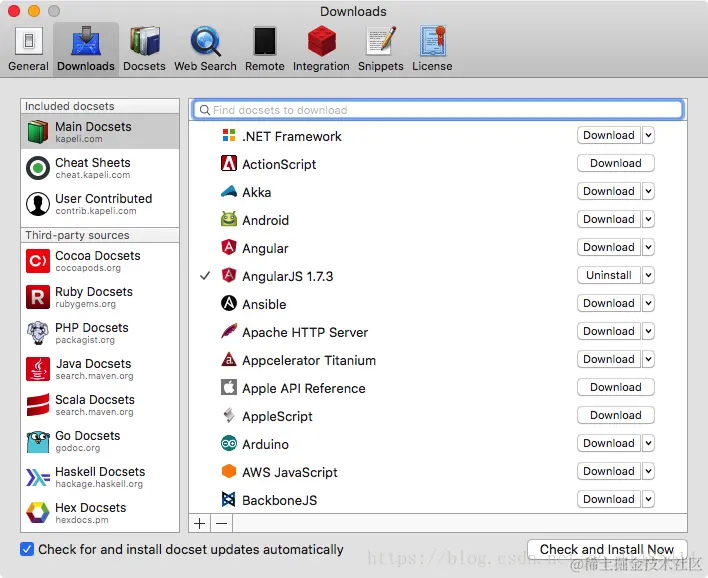Uninstall the AngularJS 1.7.3 docset
This screenshot has width=708, height=578.
click(609, 275)
